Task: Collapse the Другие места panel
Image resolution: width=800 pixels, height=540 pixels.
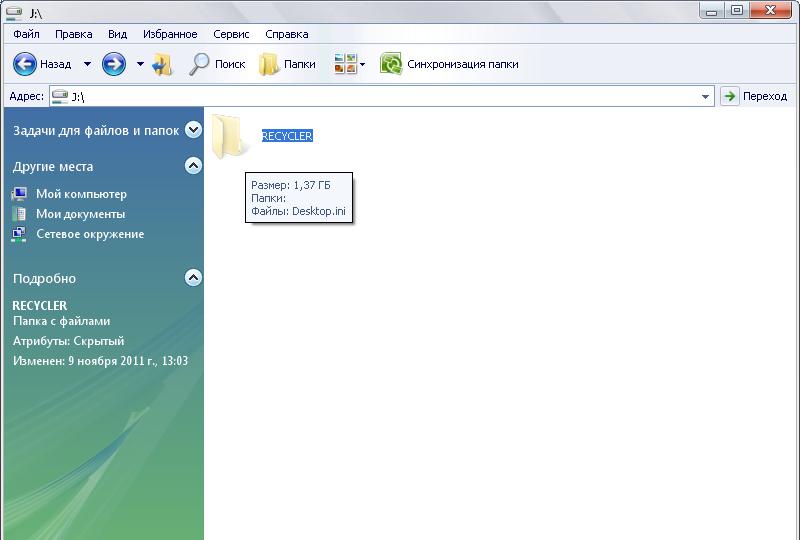Action: [193, 165]
